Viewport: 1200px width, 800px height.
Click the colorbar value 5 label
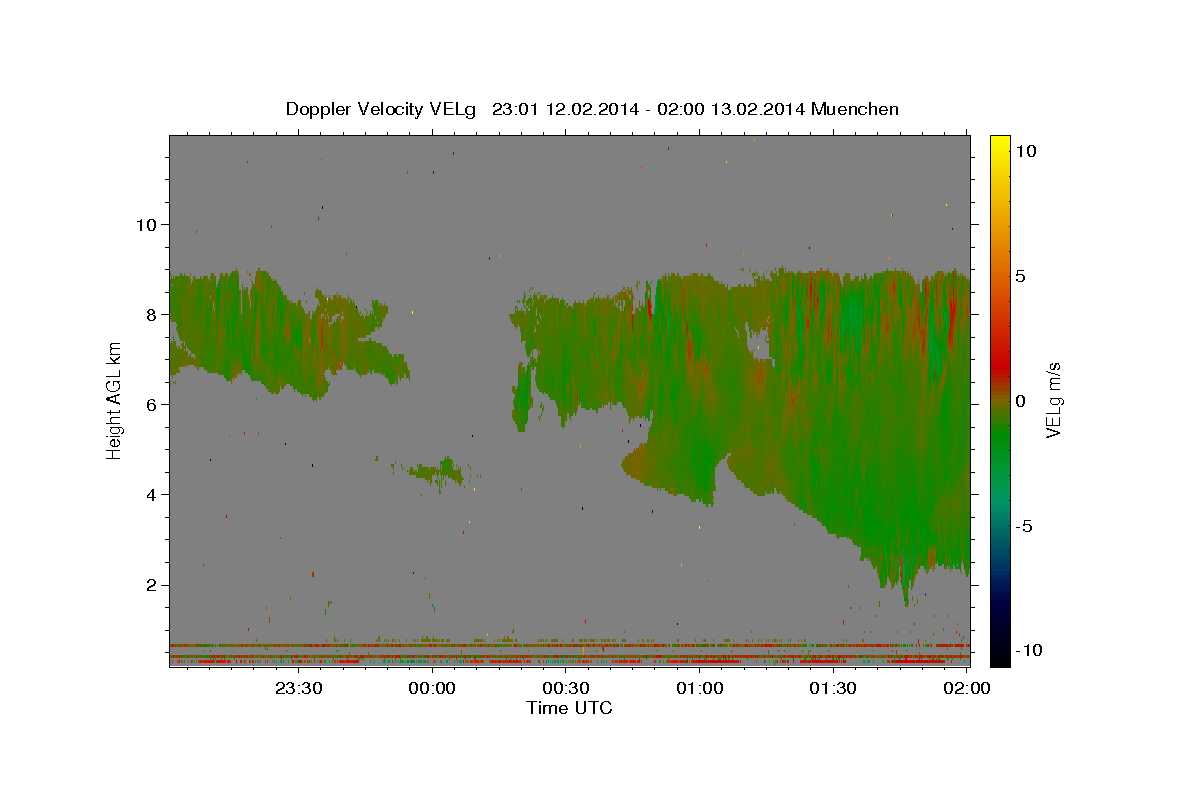(x=1021, y=276)
